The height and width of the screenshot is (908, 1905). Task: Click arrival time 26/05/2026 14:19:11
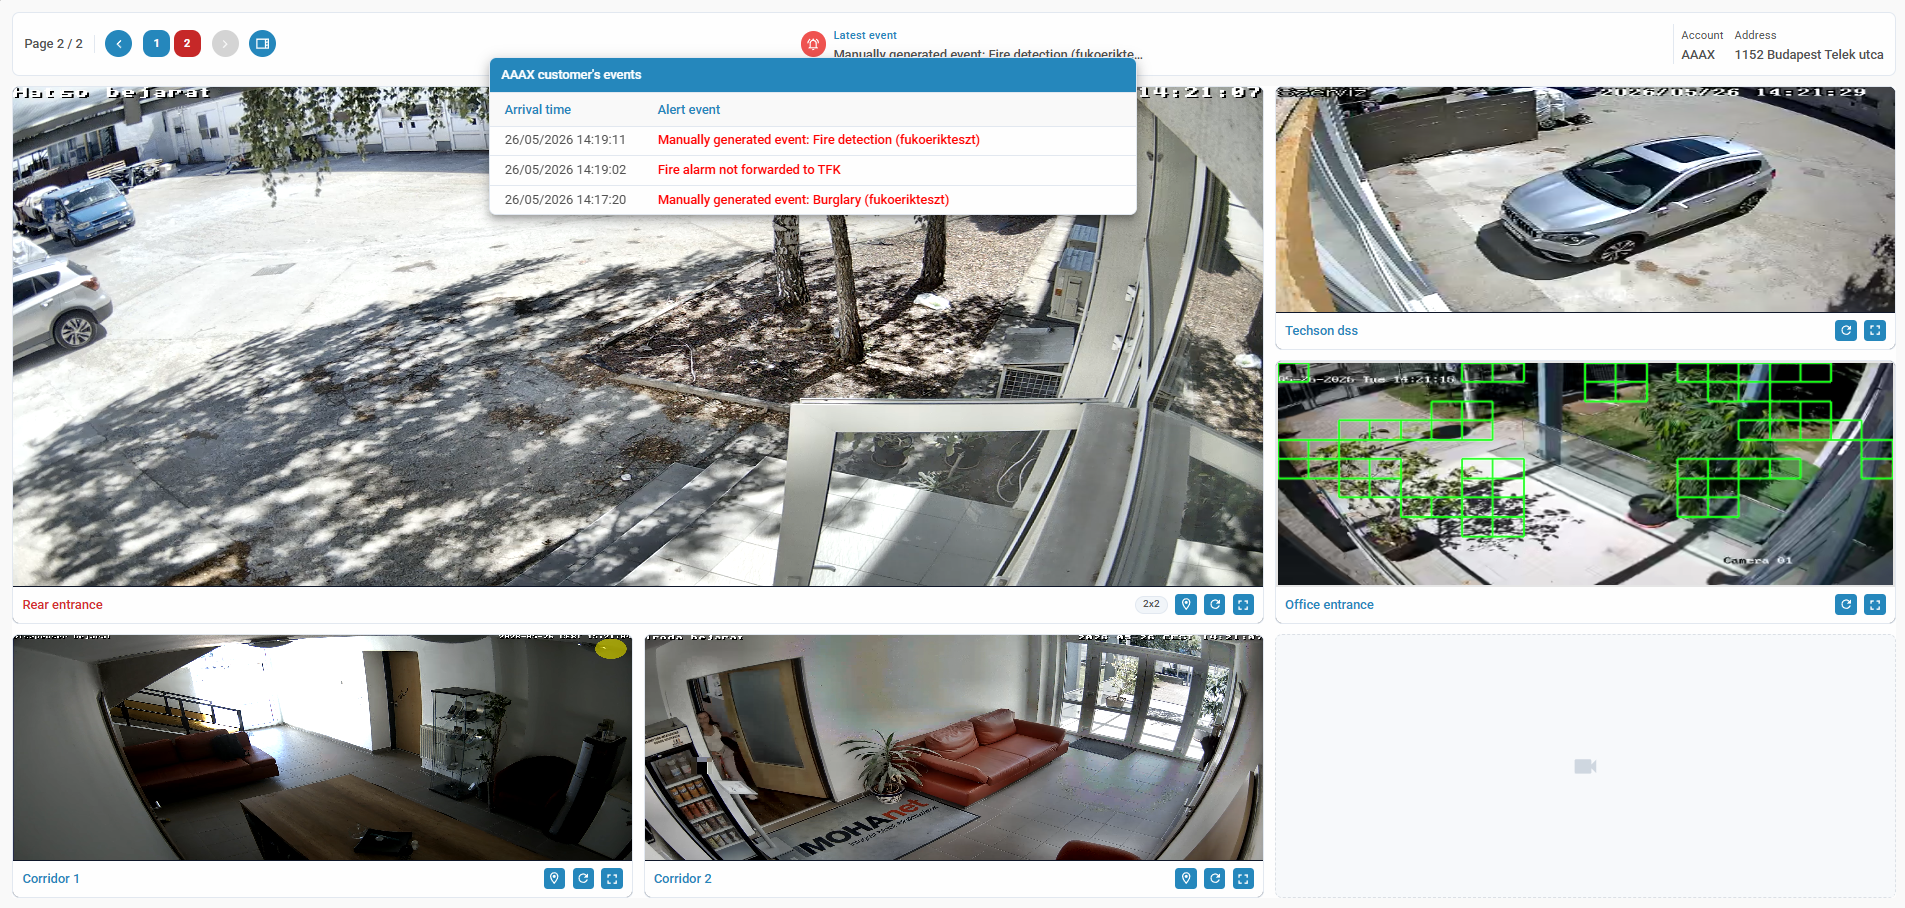pyautogui.click(x=565, y=140)
